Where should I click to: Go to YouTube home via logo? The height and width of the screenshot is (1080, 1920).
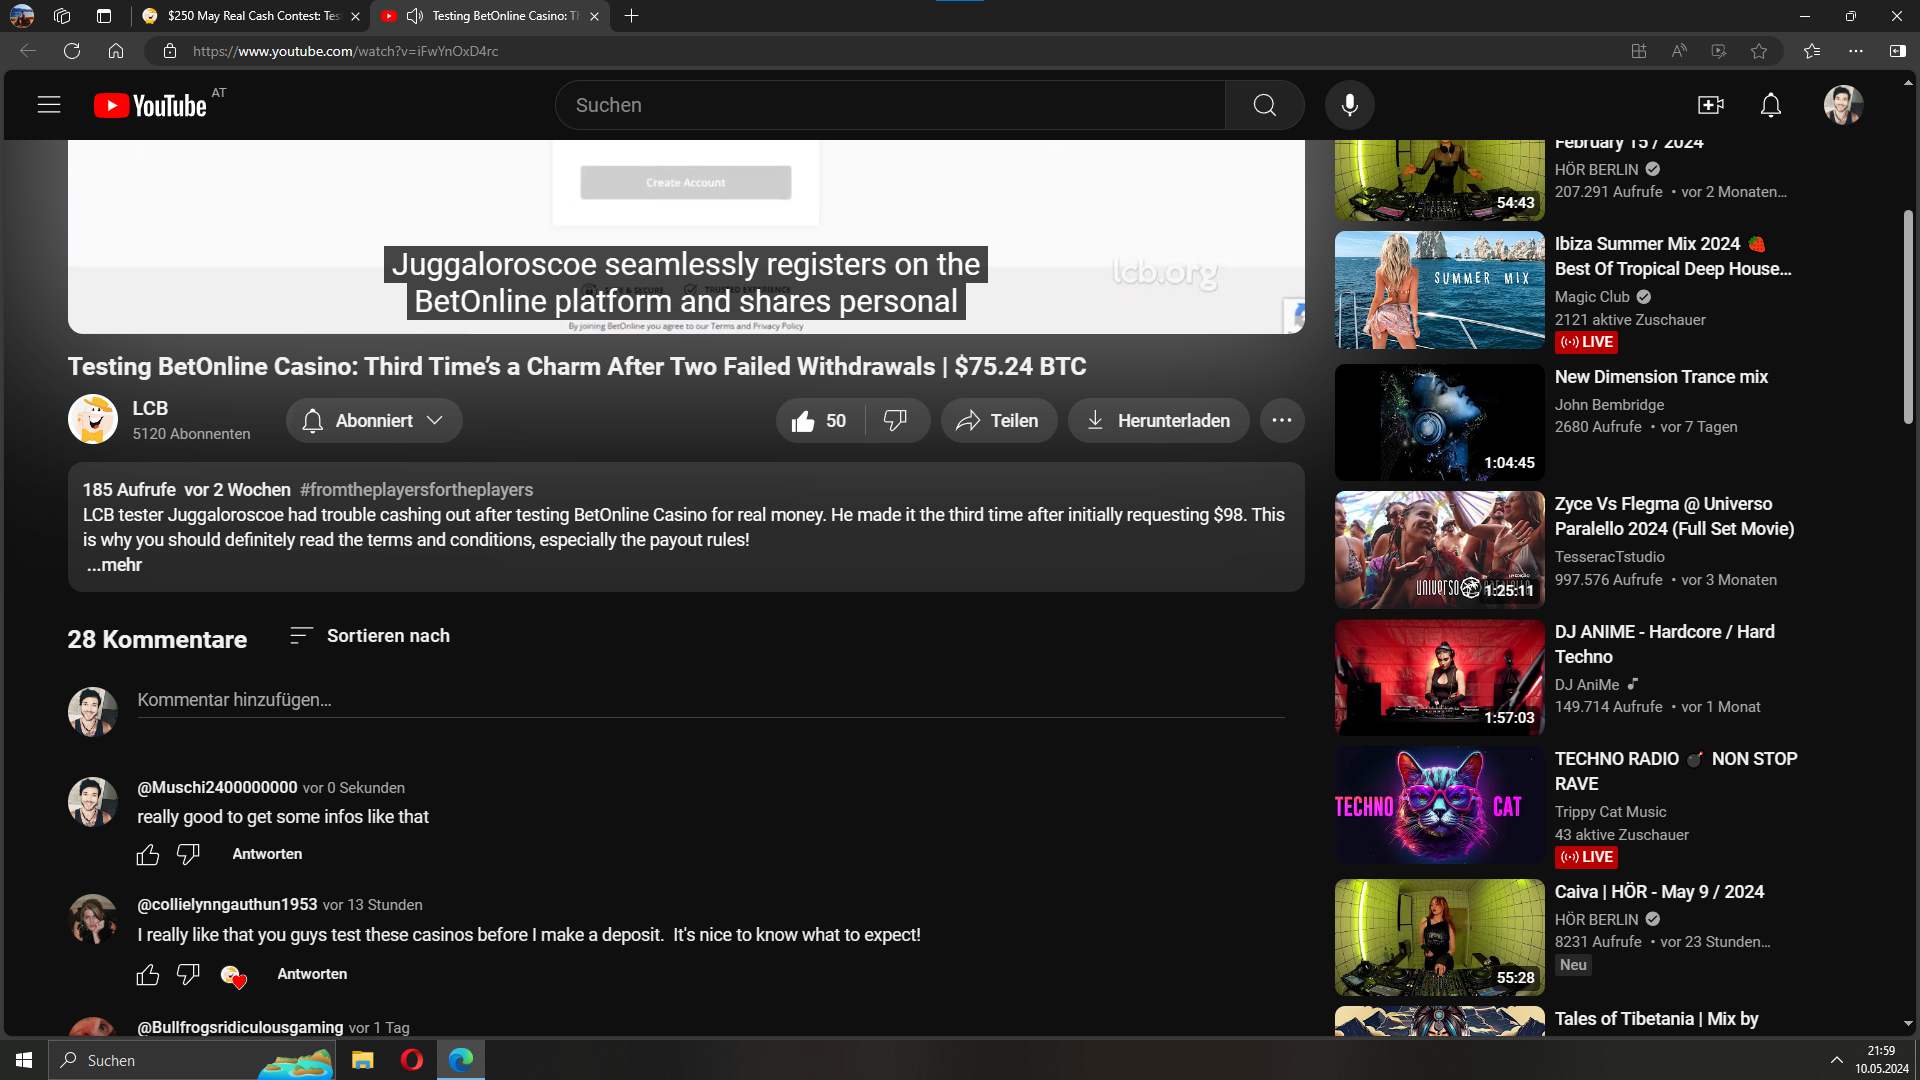click(150, 105)
